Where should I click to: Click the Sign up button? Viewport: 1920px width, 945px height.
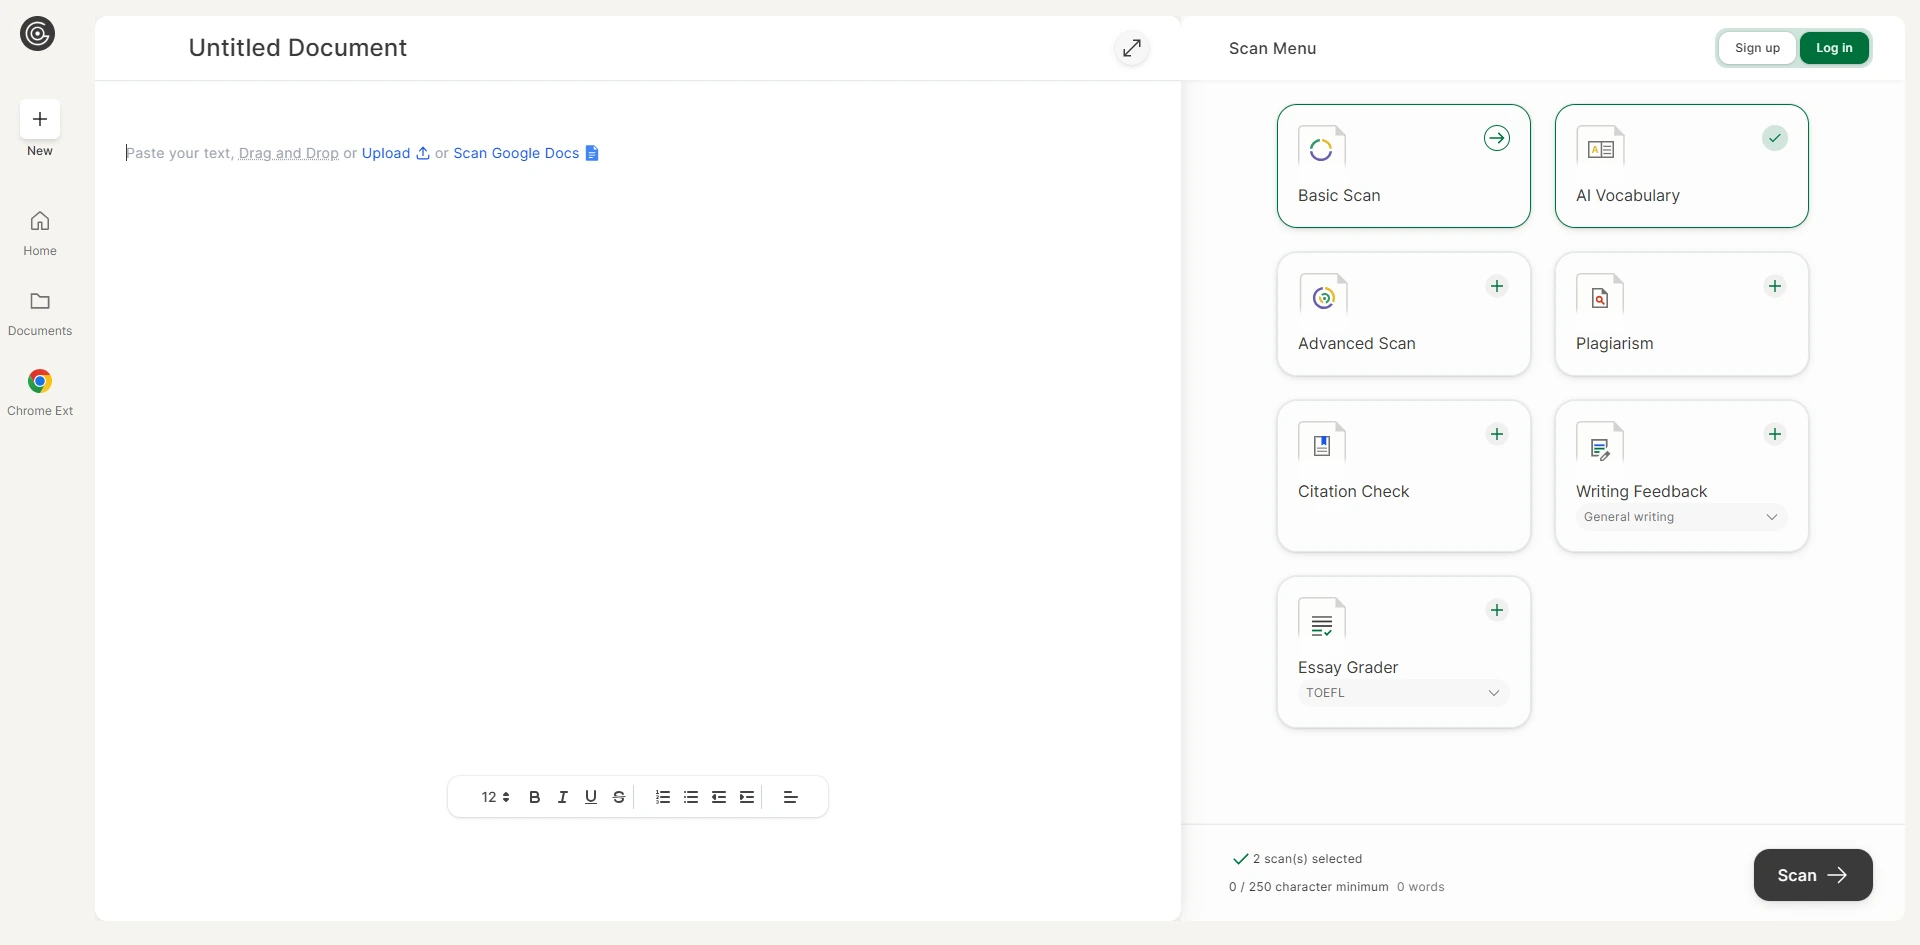(x=1757, y=48)
